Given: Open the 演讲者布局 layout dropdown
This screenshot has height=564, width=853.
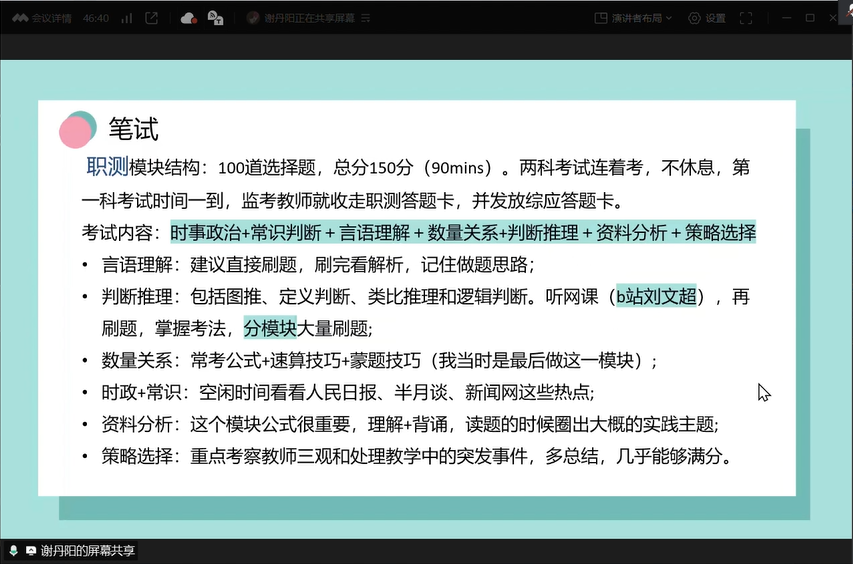Looking at the screenshot, I should point(634,18).
